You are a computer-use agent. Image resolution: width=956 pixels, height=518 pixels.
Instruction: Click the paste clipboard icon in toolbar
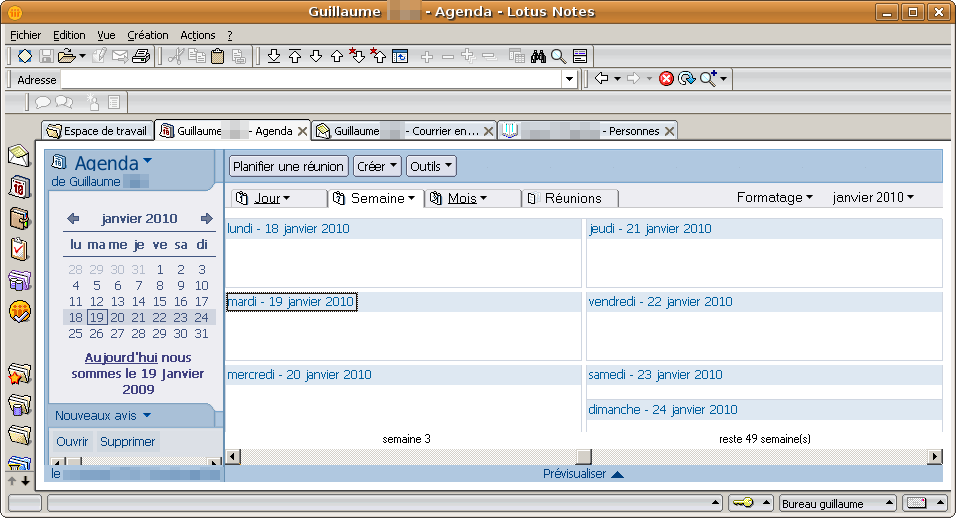pyautogui.click(x=217, y=56)
